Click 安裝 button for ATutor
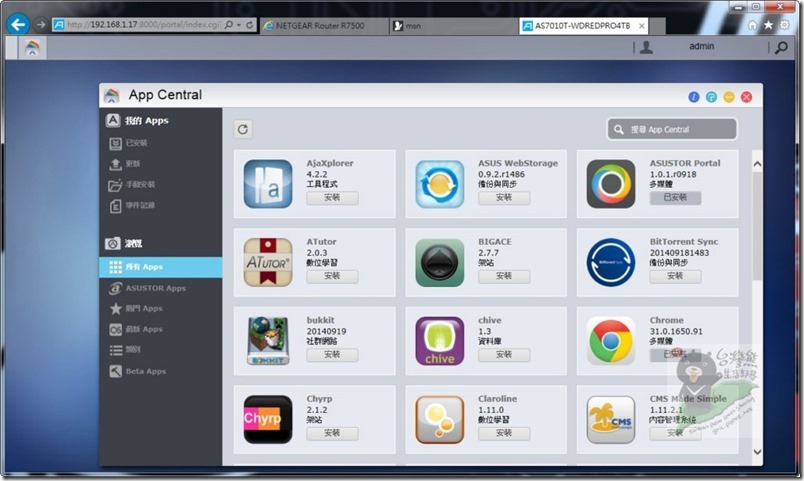 coord(332,276)
